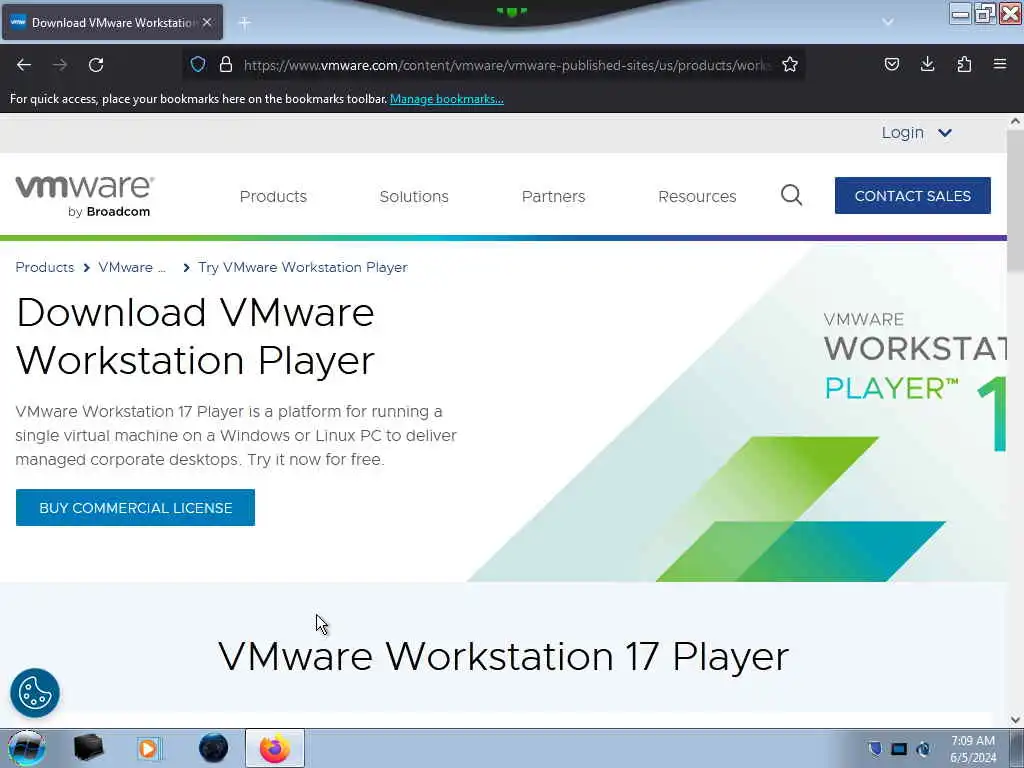Reload the page with the refresh icon
This screenshot has height=768, width=1024.
coord(96,65)
